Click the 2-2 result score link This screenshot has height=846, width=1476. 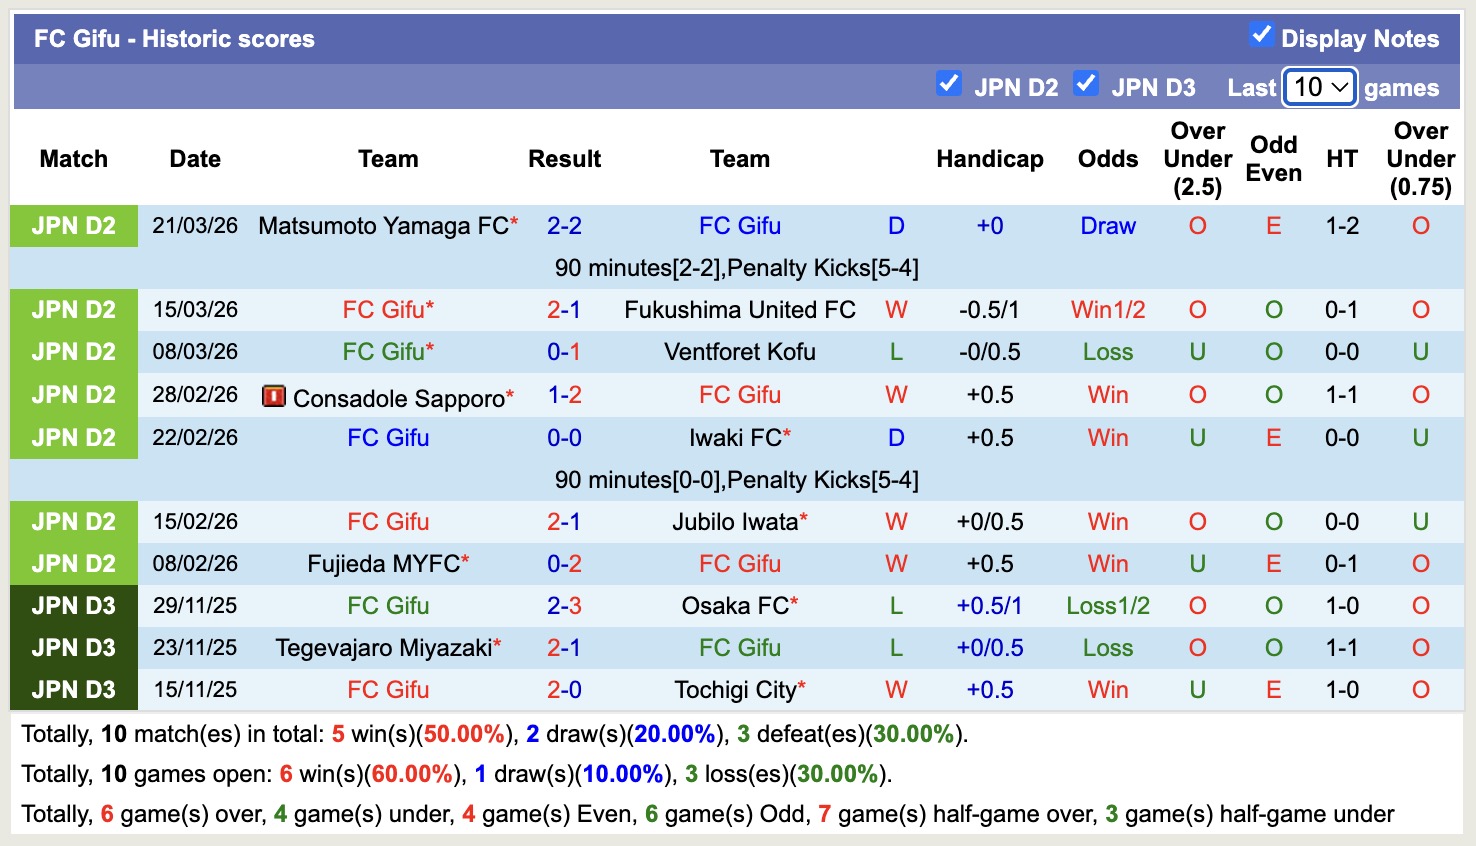click(564, 226)
